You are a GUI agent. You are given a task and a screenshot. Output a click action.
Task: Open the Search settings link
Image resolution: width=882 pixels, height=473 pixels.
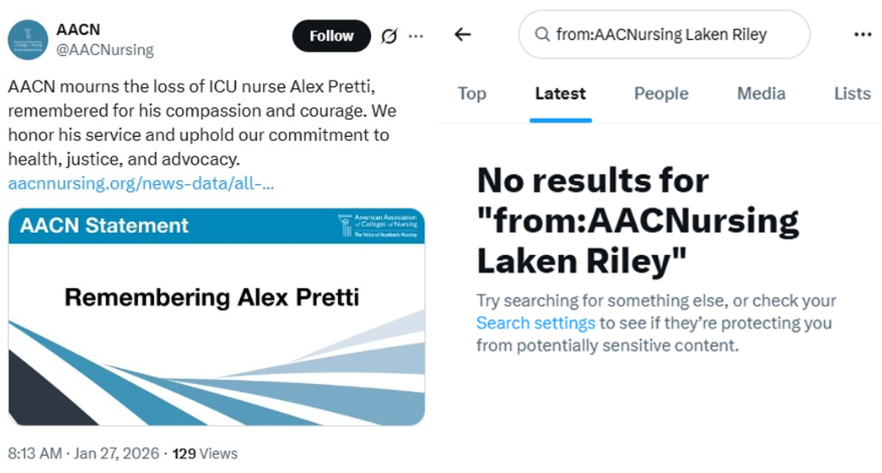click(x=536, y=323)
